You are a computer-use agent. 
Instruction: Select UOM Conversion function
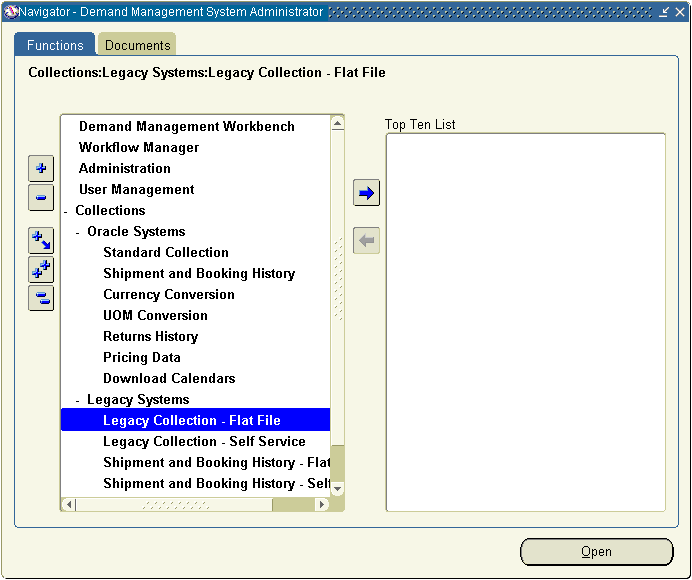point(155,316)
